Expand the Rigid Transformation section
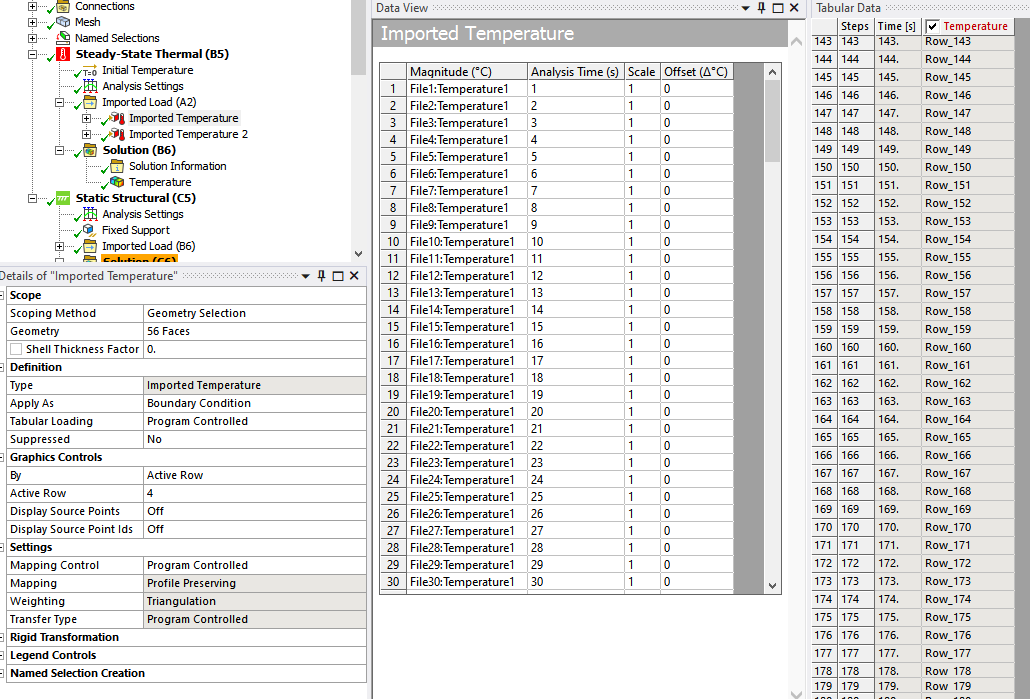 tap(2, 638)
